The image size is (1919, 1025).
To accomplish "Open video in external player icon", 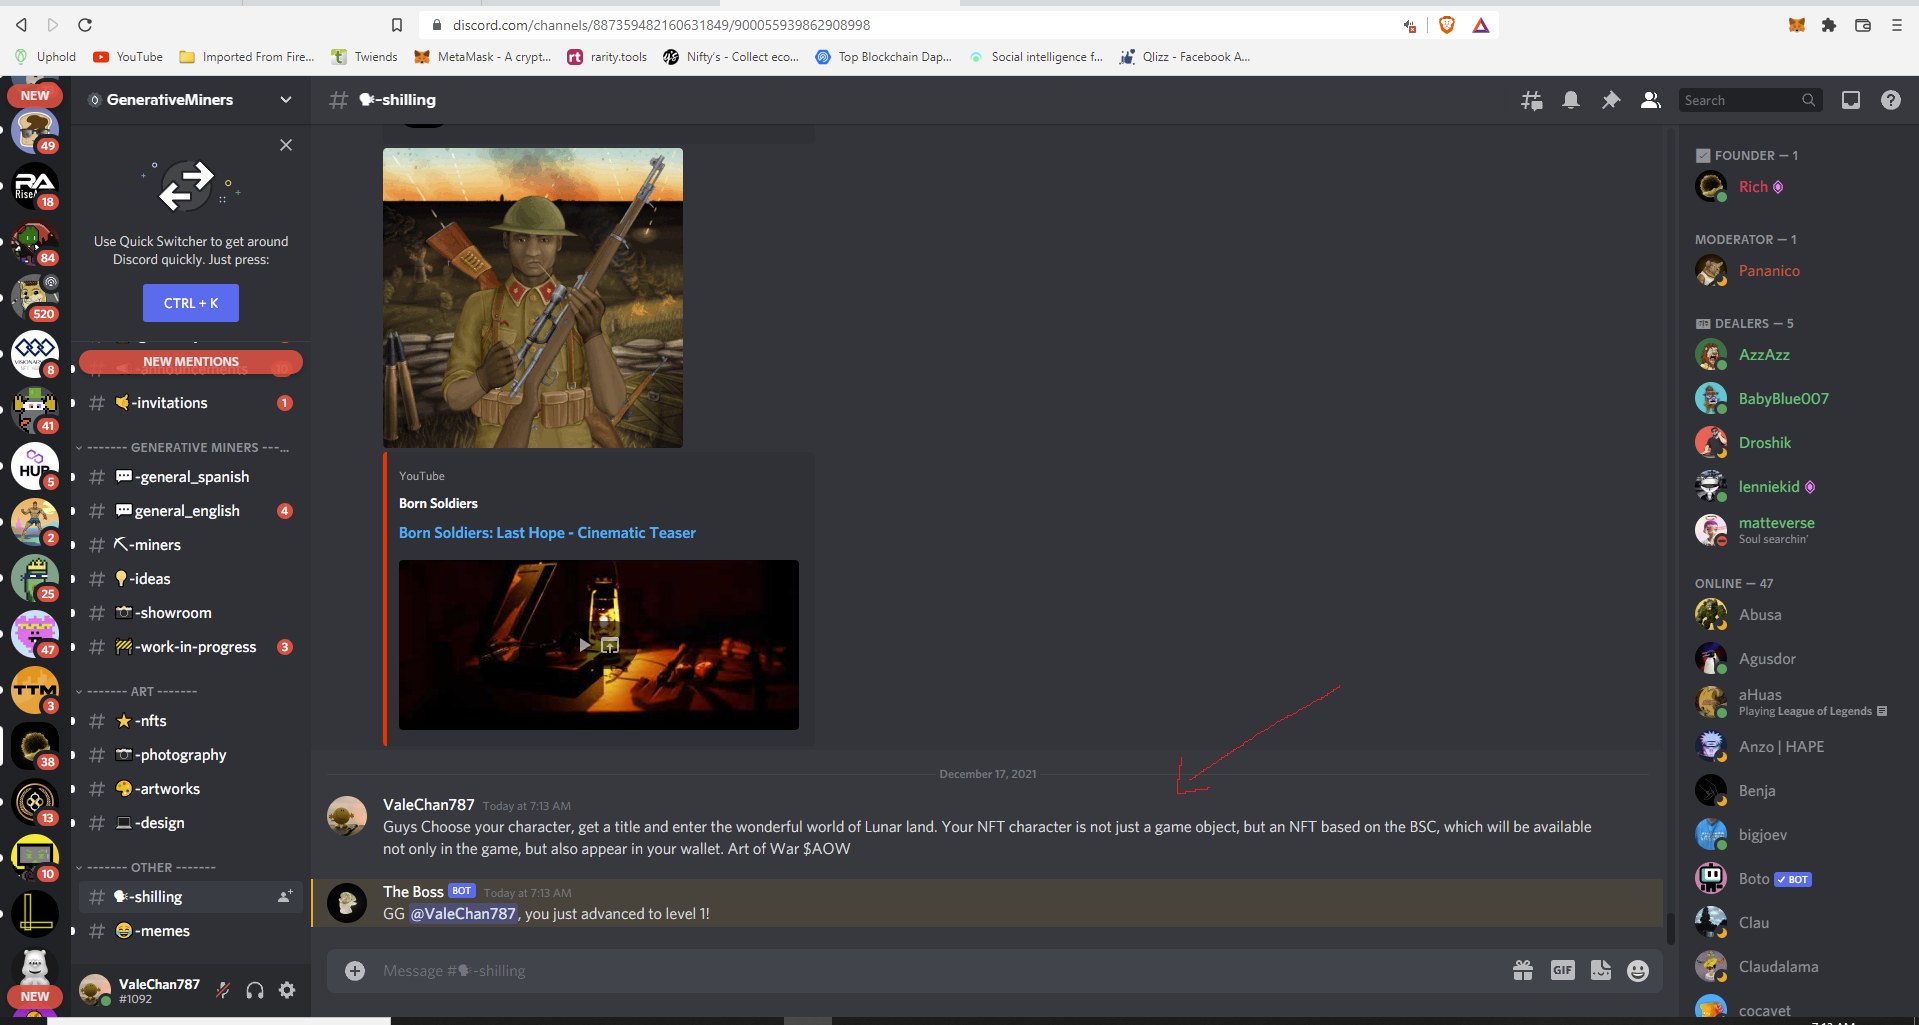I will (610, 645).
